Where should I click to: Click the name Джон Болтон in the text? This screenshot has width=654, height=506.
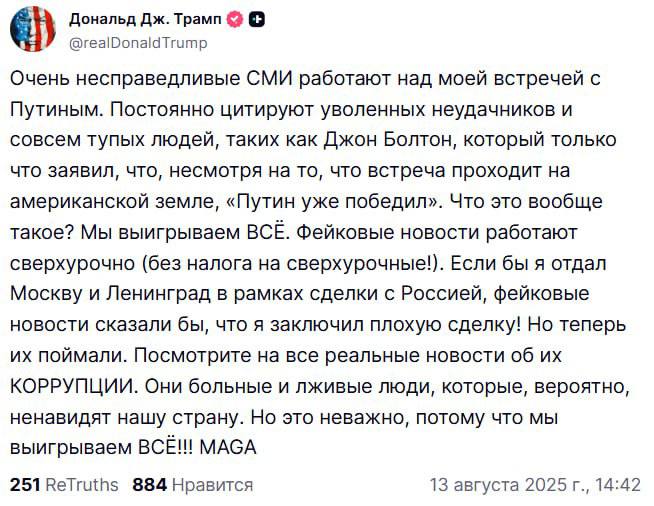[388, 140]
